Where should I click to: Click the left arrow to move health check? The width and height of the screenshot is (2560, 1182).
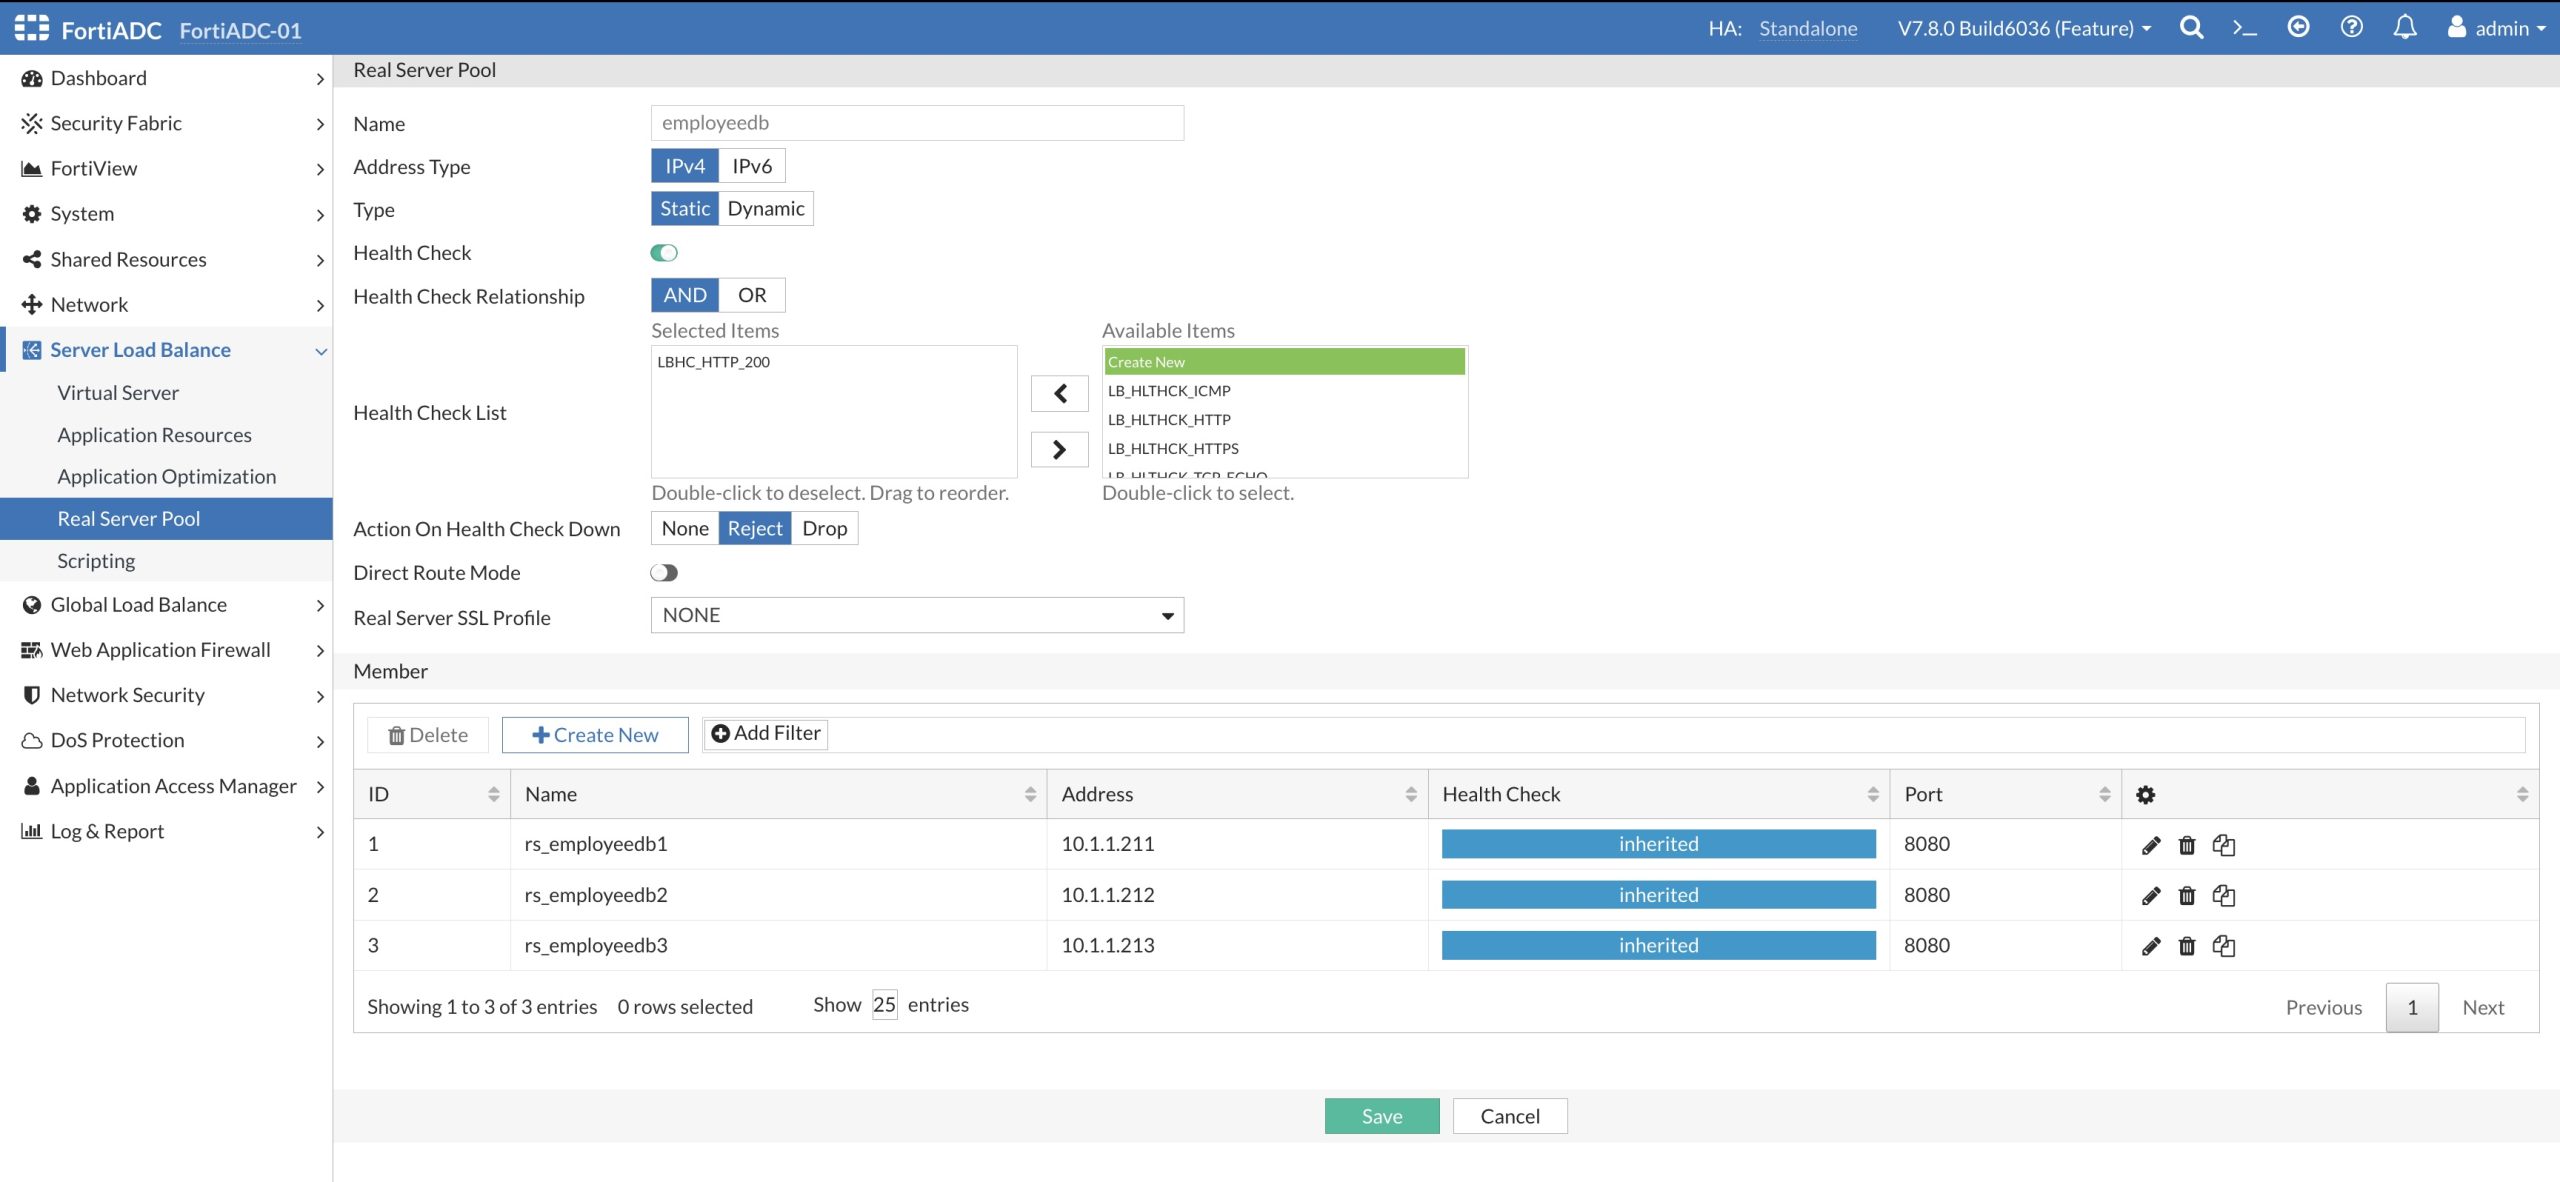[1059, 394]
